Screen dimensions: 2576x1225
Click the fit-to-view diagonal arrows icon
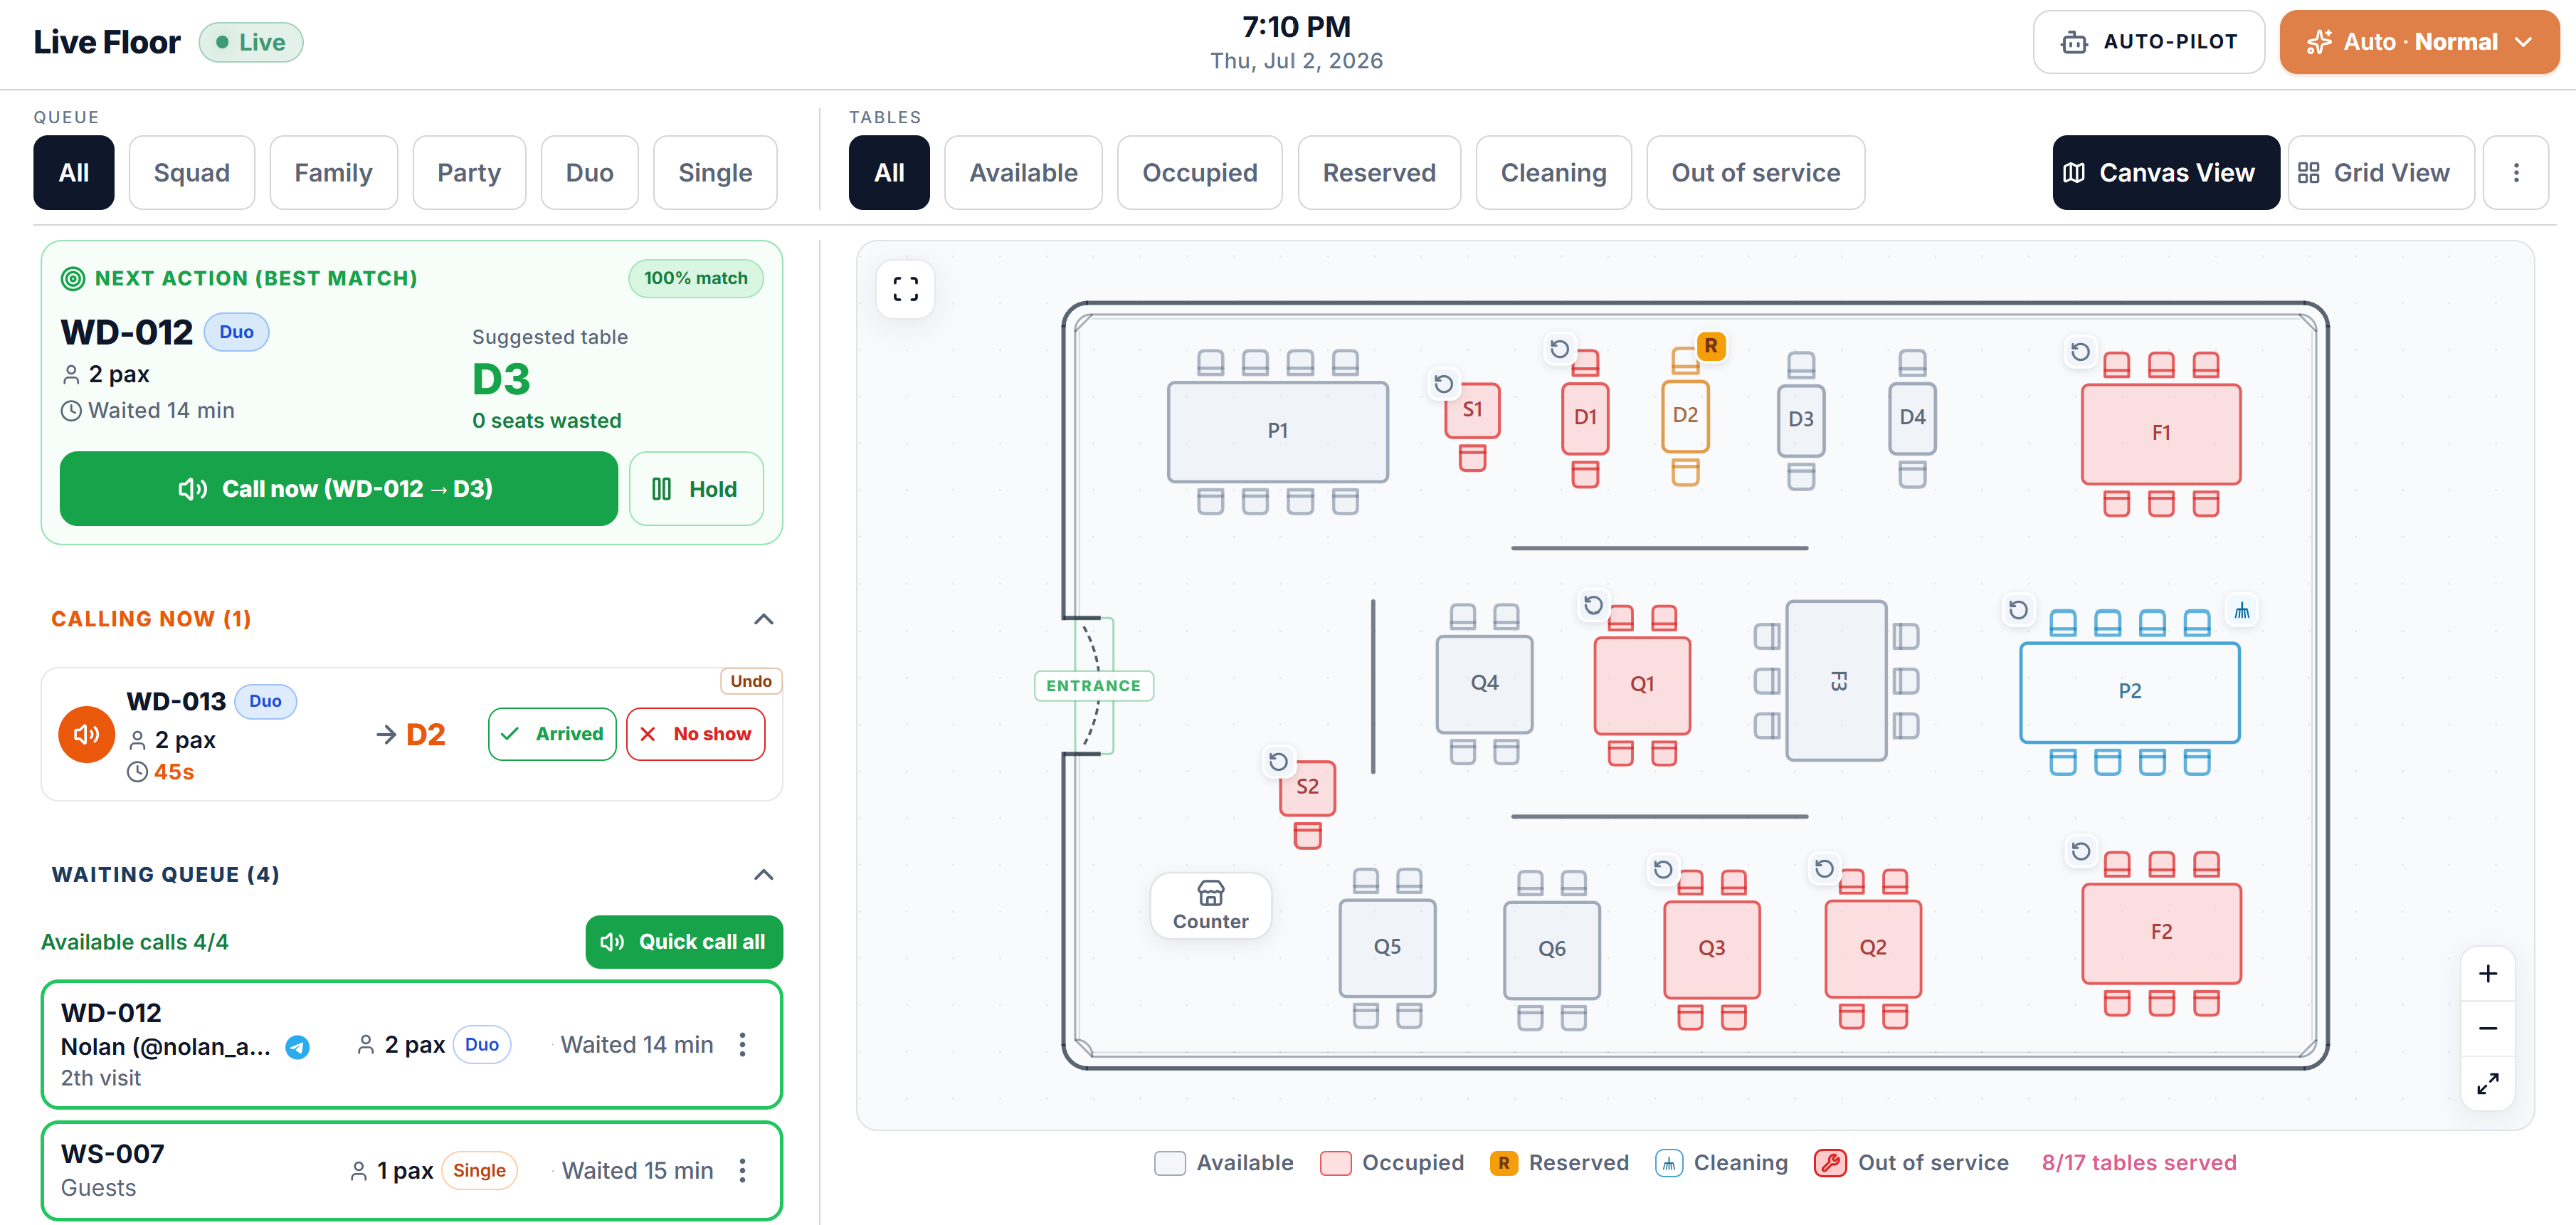point(2488,1084)
